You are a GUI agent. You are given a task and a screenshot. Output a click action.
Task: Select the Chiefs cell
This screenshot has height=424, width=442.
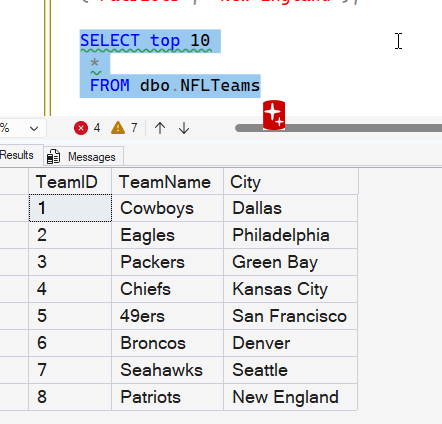tap(167, 289)
